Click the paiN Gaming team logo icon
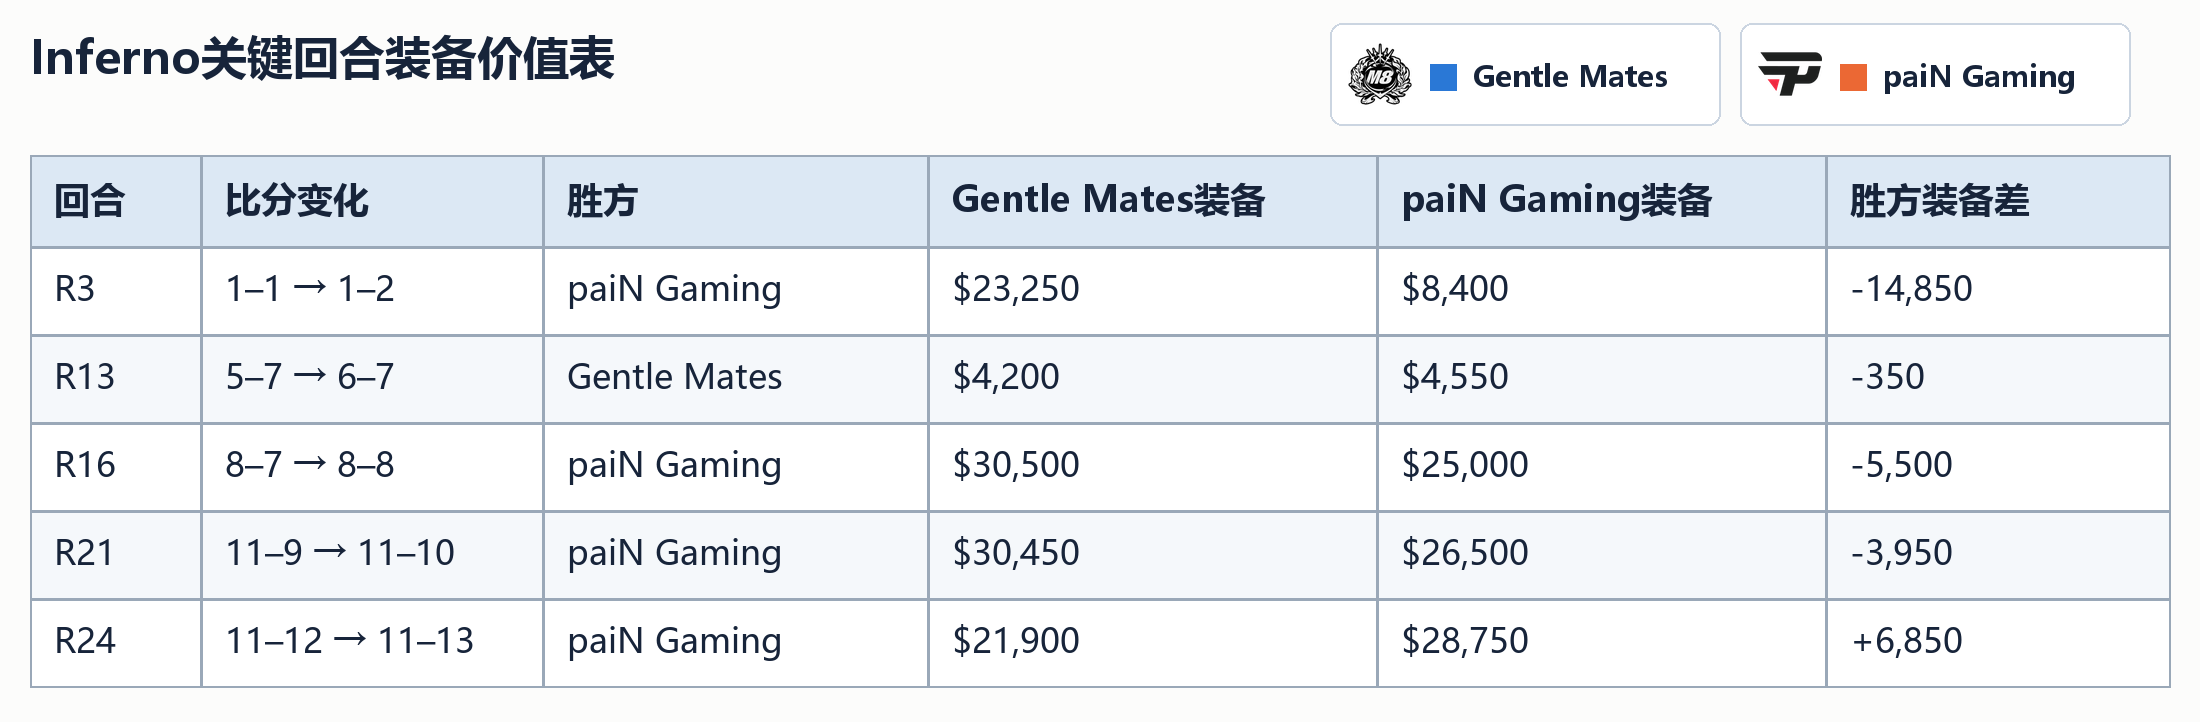 (x=1790, y=75)
